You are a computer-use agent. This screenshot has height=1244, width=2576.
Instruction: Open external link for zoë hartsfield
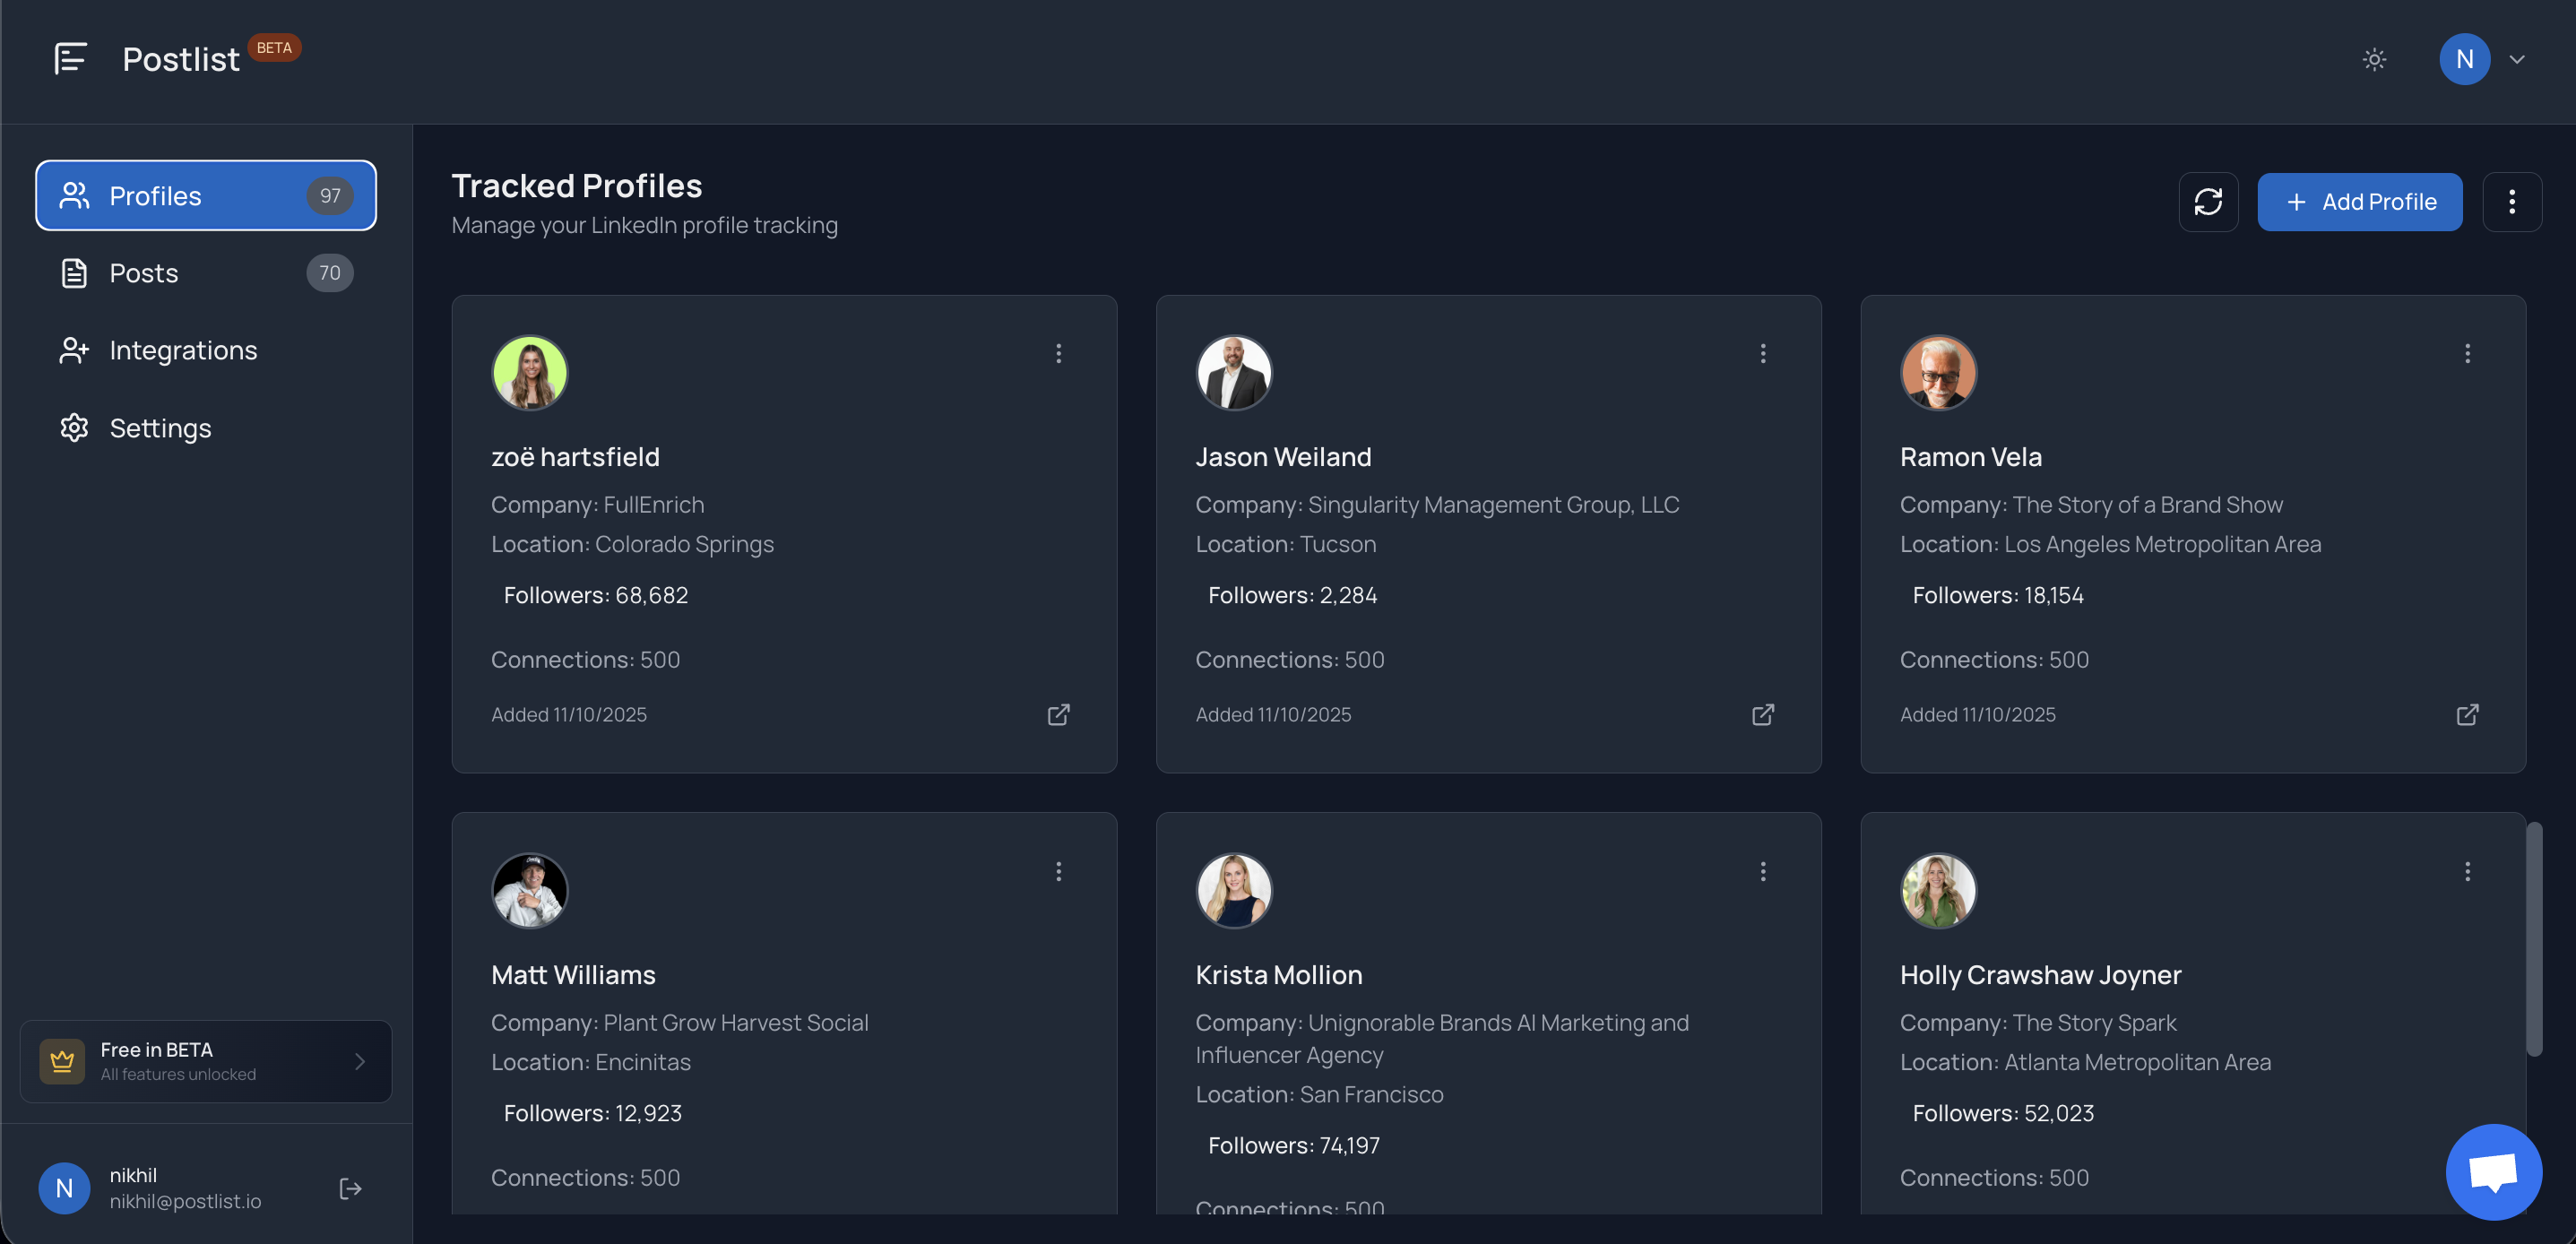pos(1058,714)
